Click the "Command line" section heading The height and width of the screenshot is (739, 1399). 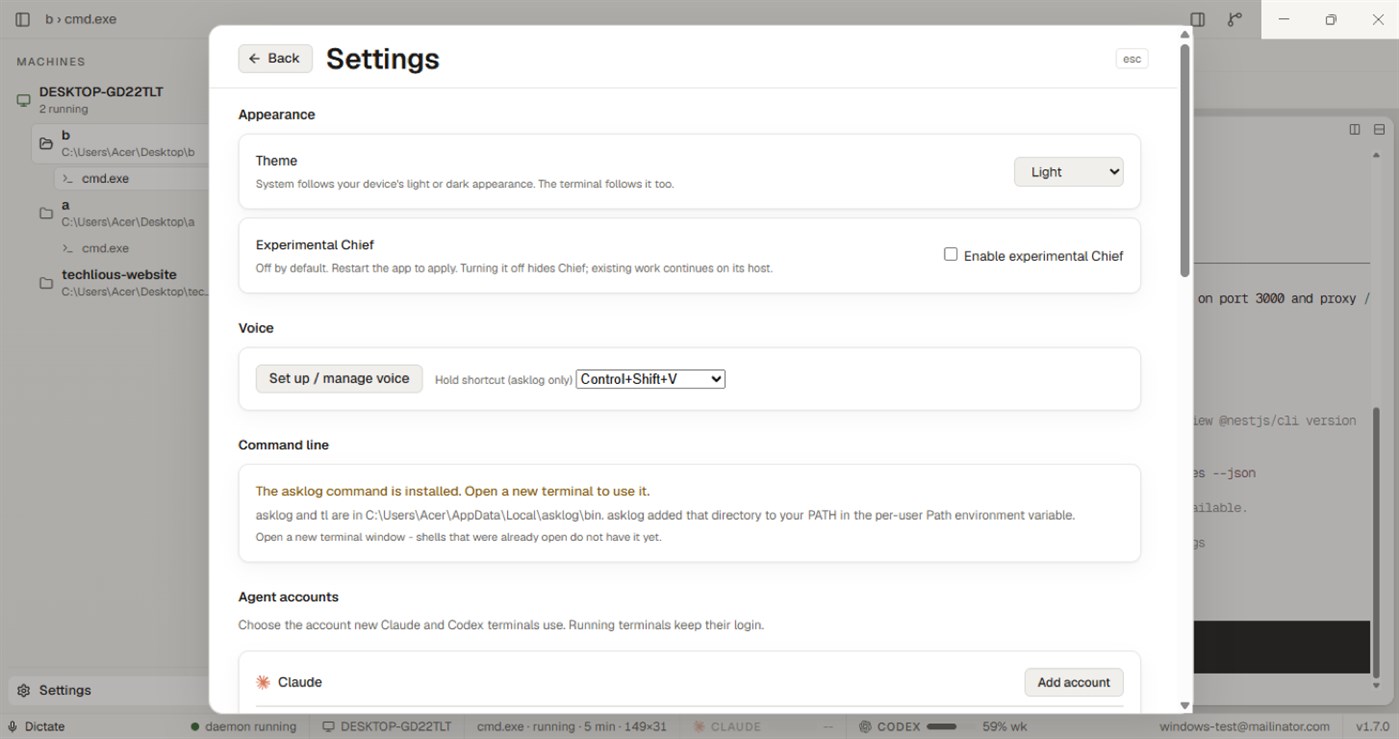283,445
